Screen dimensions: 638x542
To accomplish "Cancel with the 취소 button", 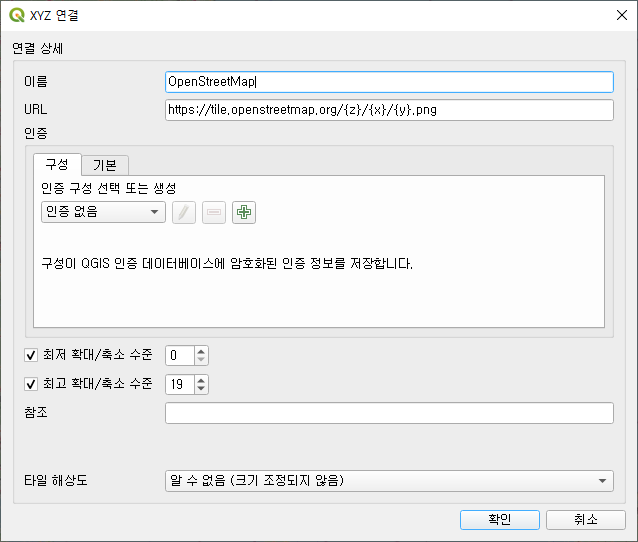I will pos(586,520).
